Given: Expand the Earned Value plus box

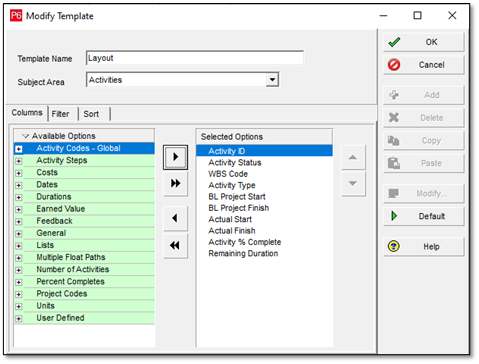Looking at the screenshot, I should (19, 210).
